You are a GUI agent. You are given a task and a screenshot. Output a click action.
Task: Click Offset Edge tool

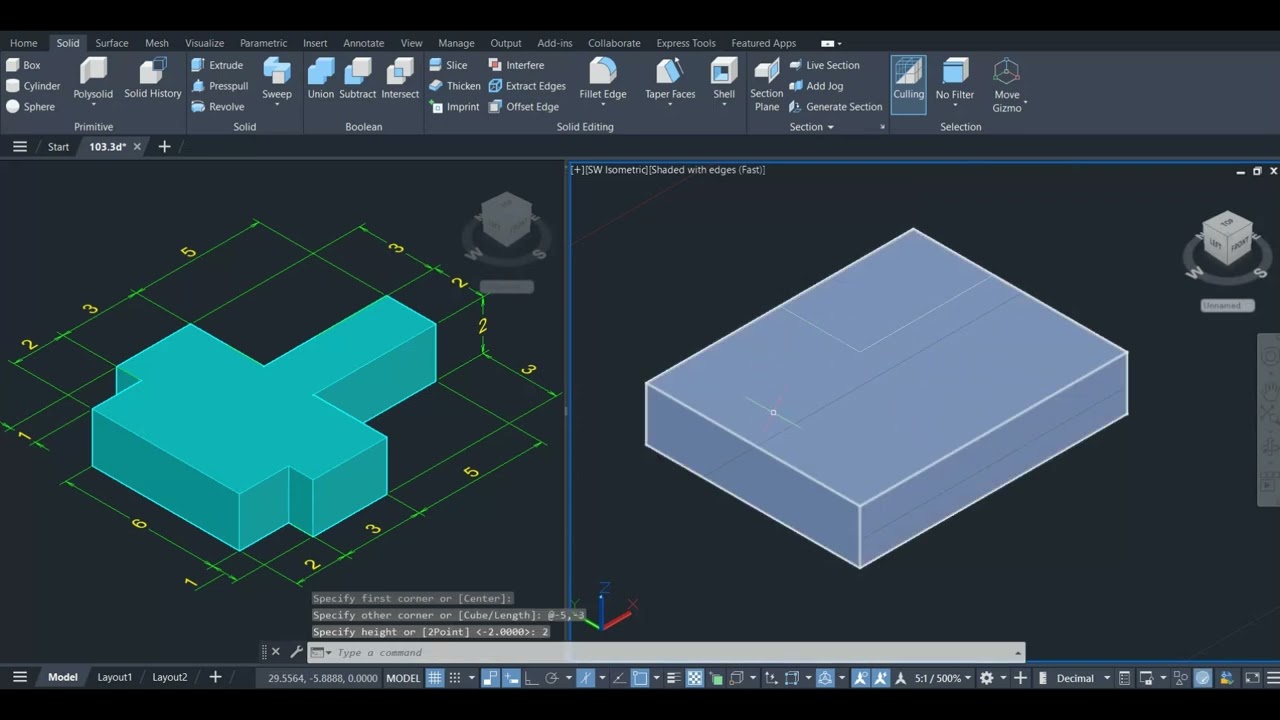click(524, 107)
